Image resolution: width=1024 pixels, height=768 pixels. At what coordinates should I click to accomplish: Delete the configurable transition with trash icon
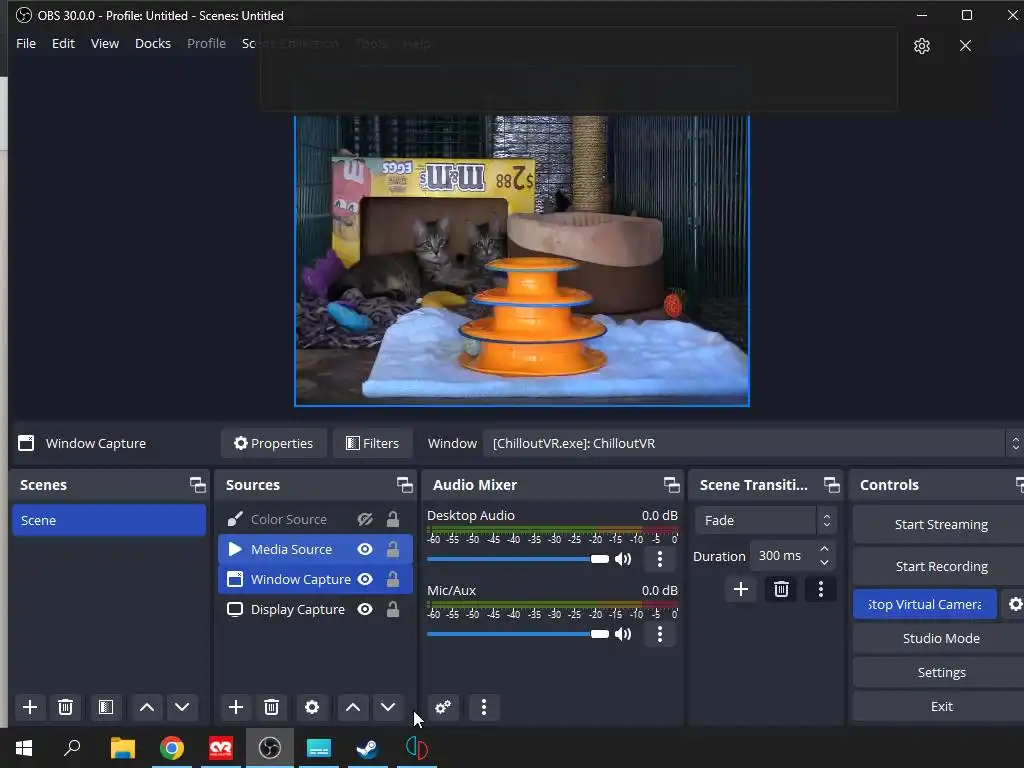(x=781, y=589)
